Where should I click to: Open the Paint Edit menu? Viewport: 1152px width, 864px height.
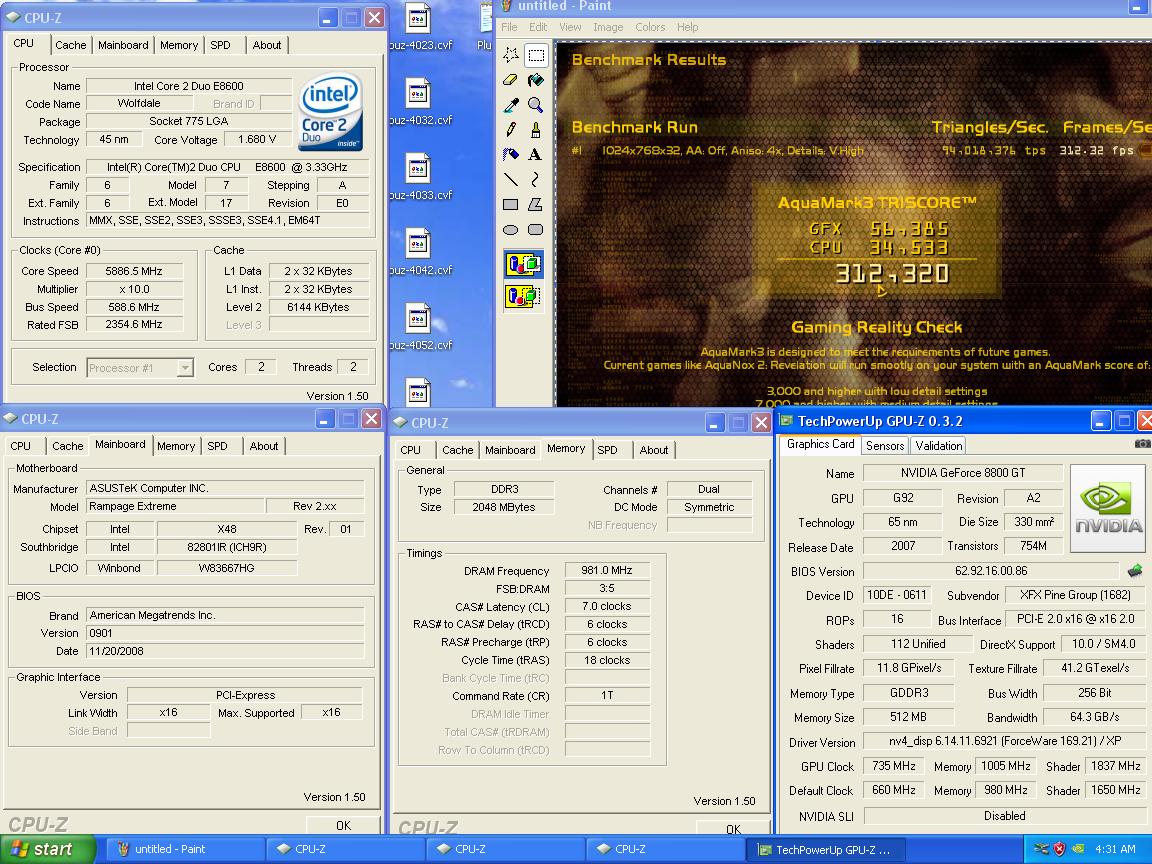click(x=538, y=27)
